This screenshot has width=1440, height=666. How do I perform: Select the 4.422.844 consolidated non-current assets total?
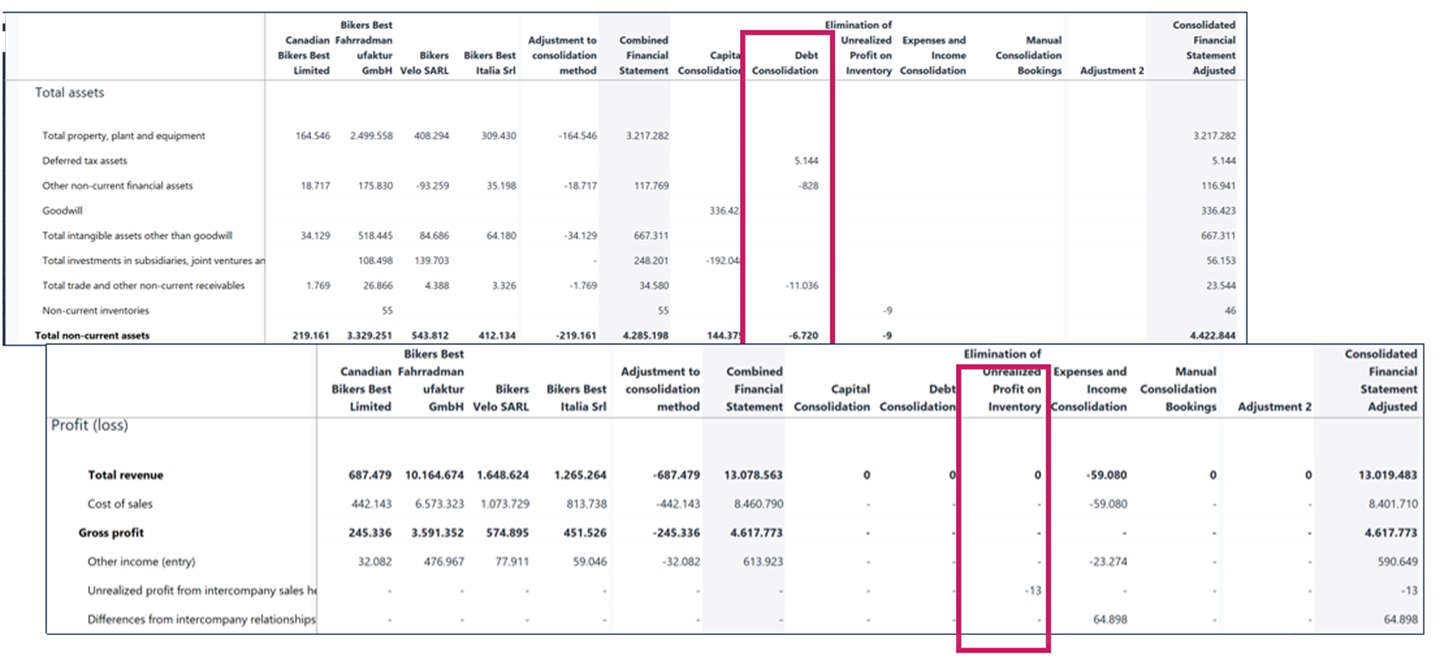(x=1207, y=336)
